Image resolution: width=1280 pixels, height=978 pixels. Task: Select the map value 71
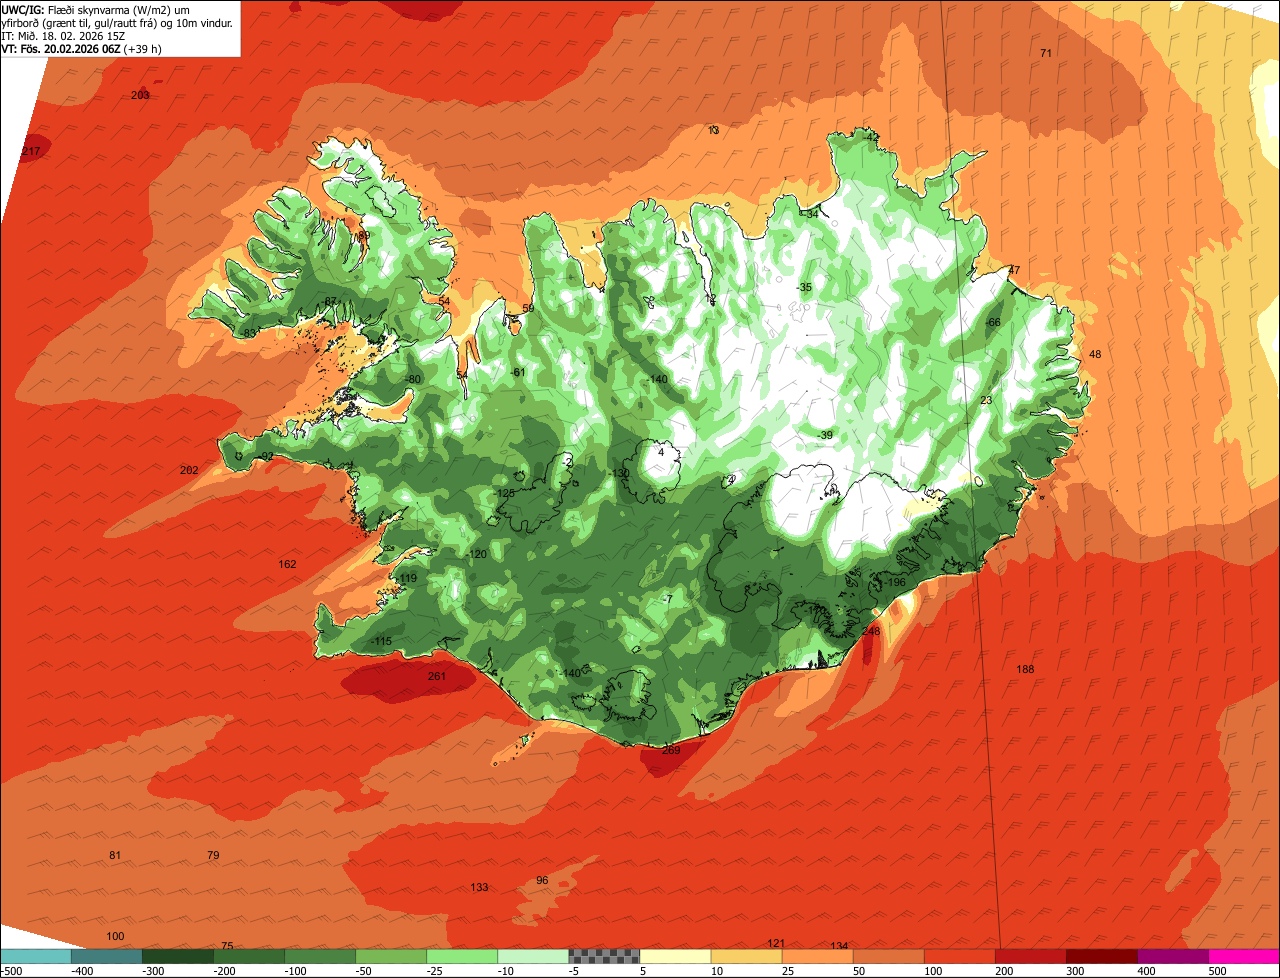pyautogui.click(x=1046, y=53)
